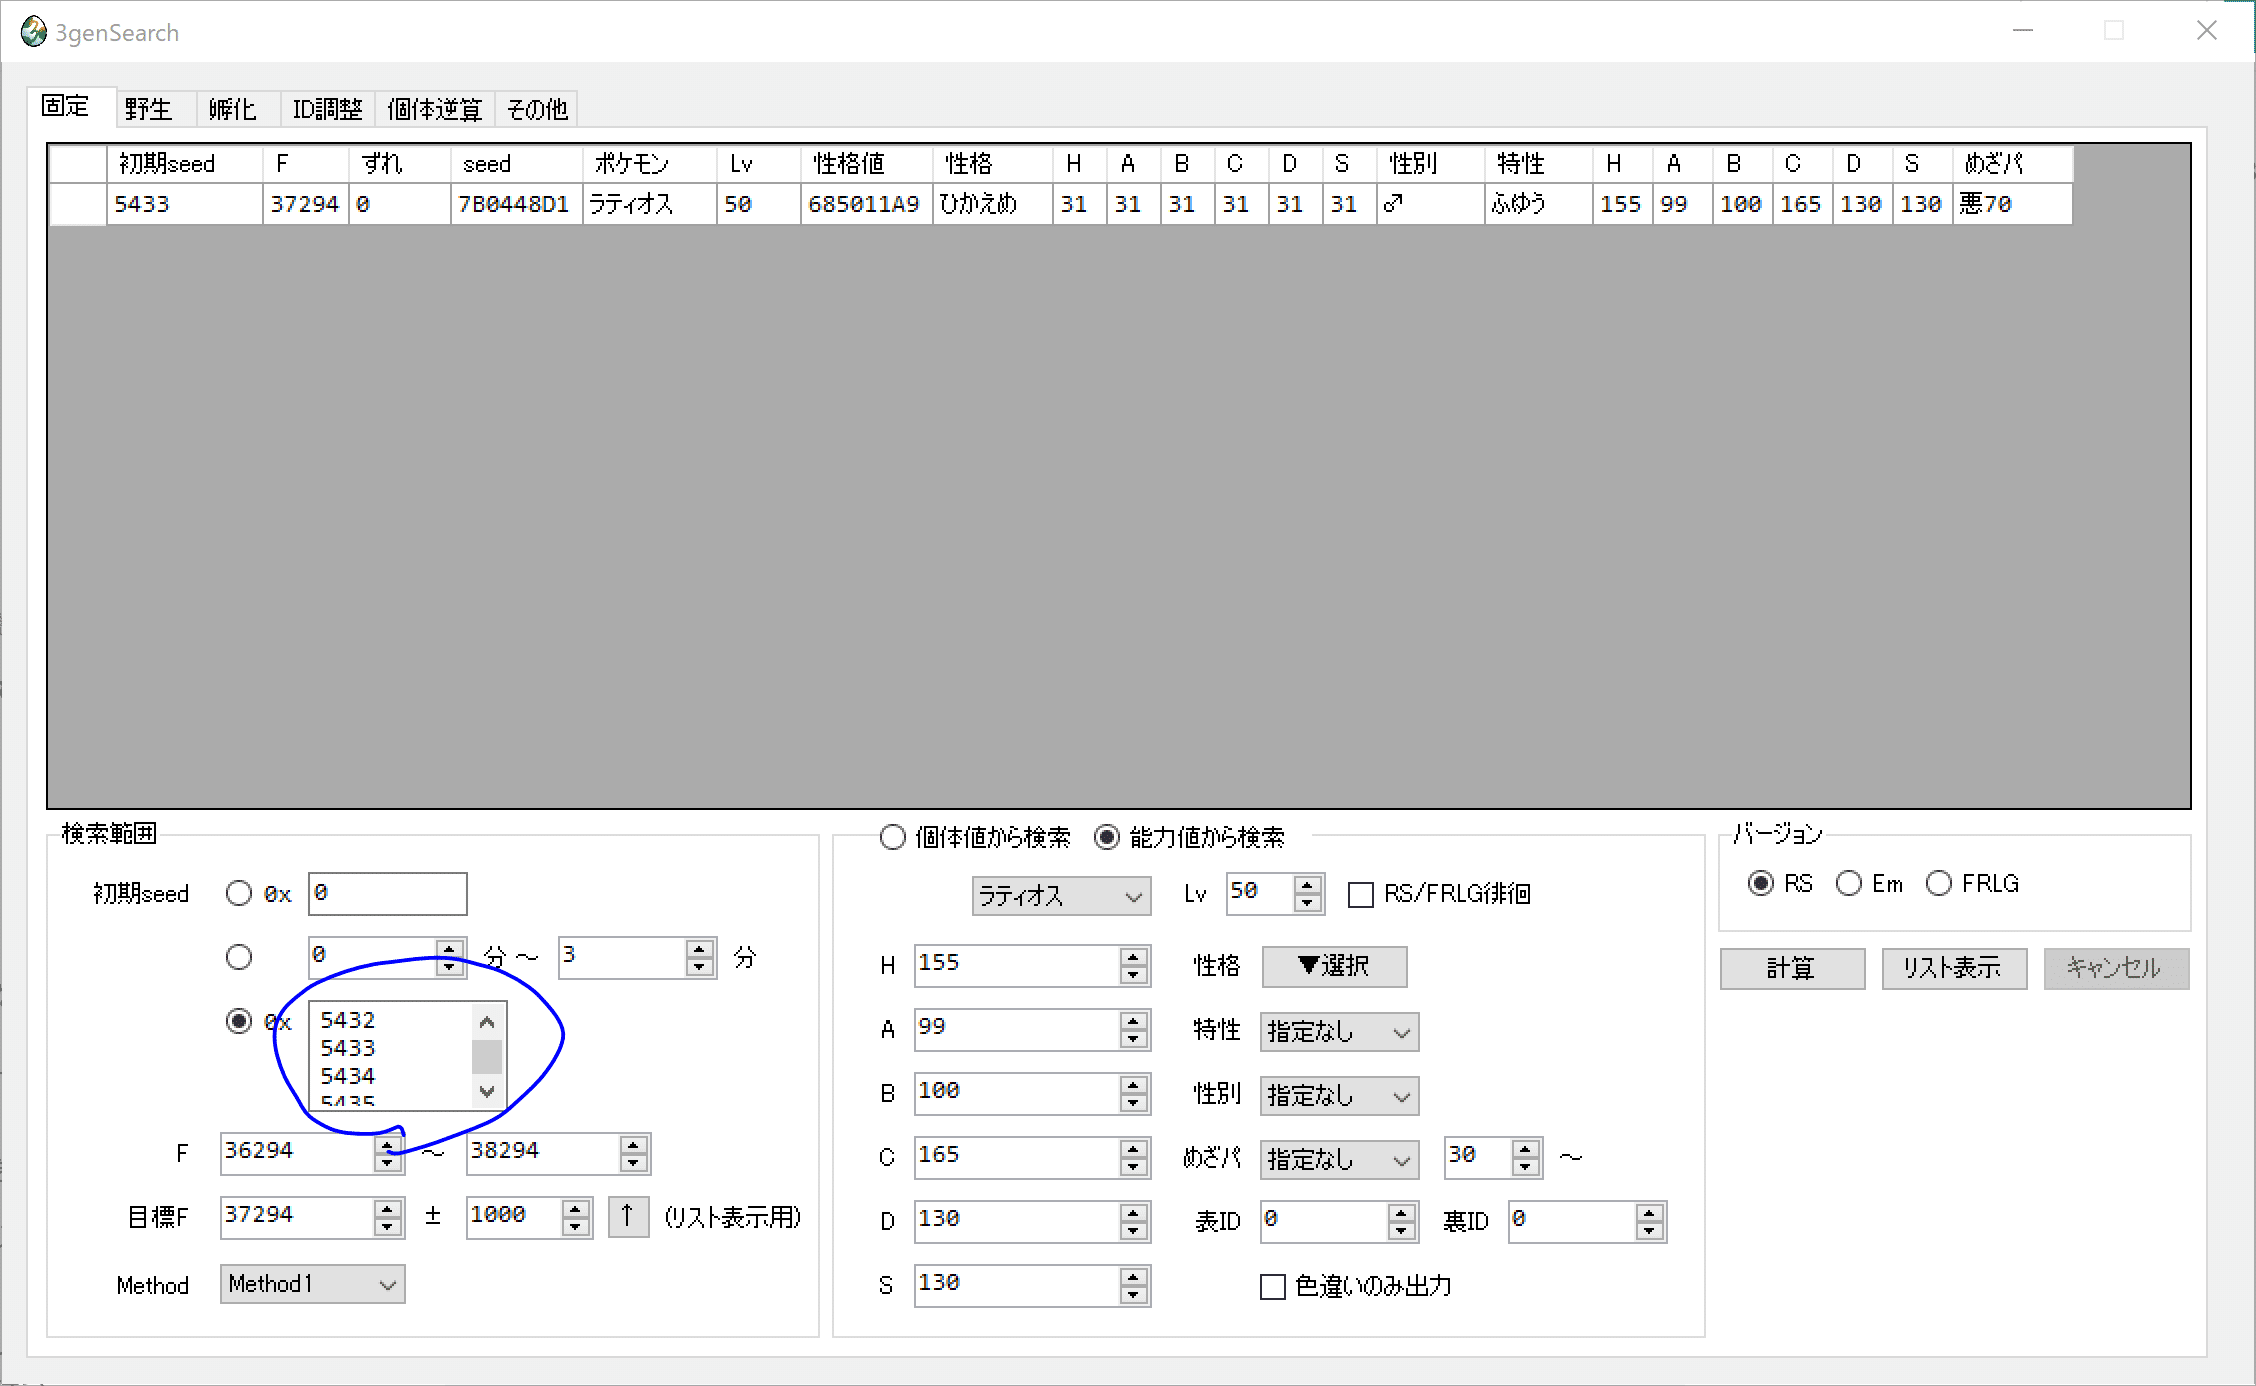This screenshot has height=1386, width=2256.
Task: Click the F start value field 36294
Action: [x=297, y=1152]
